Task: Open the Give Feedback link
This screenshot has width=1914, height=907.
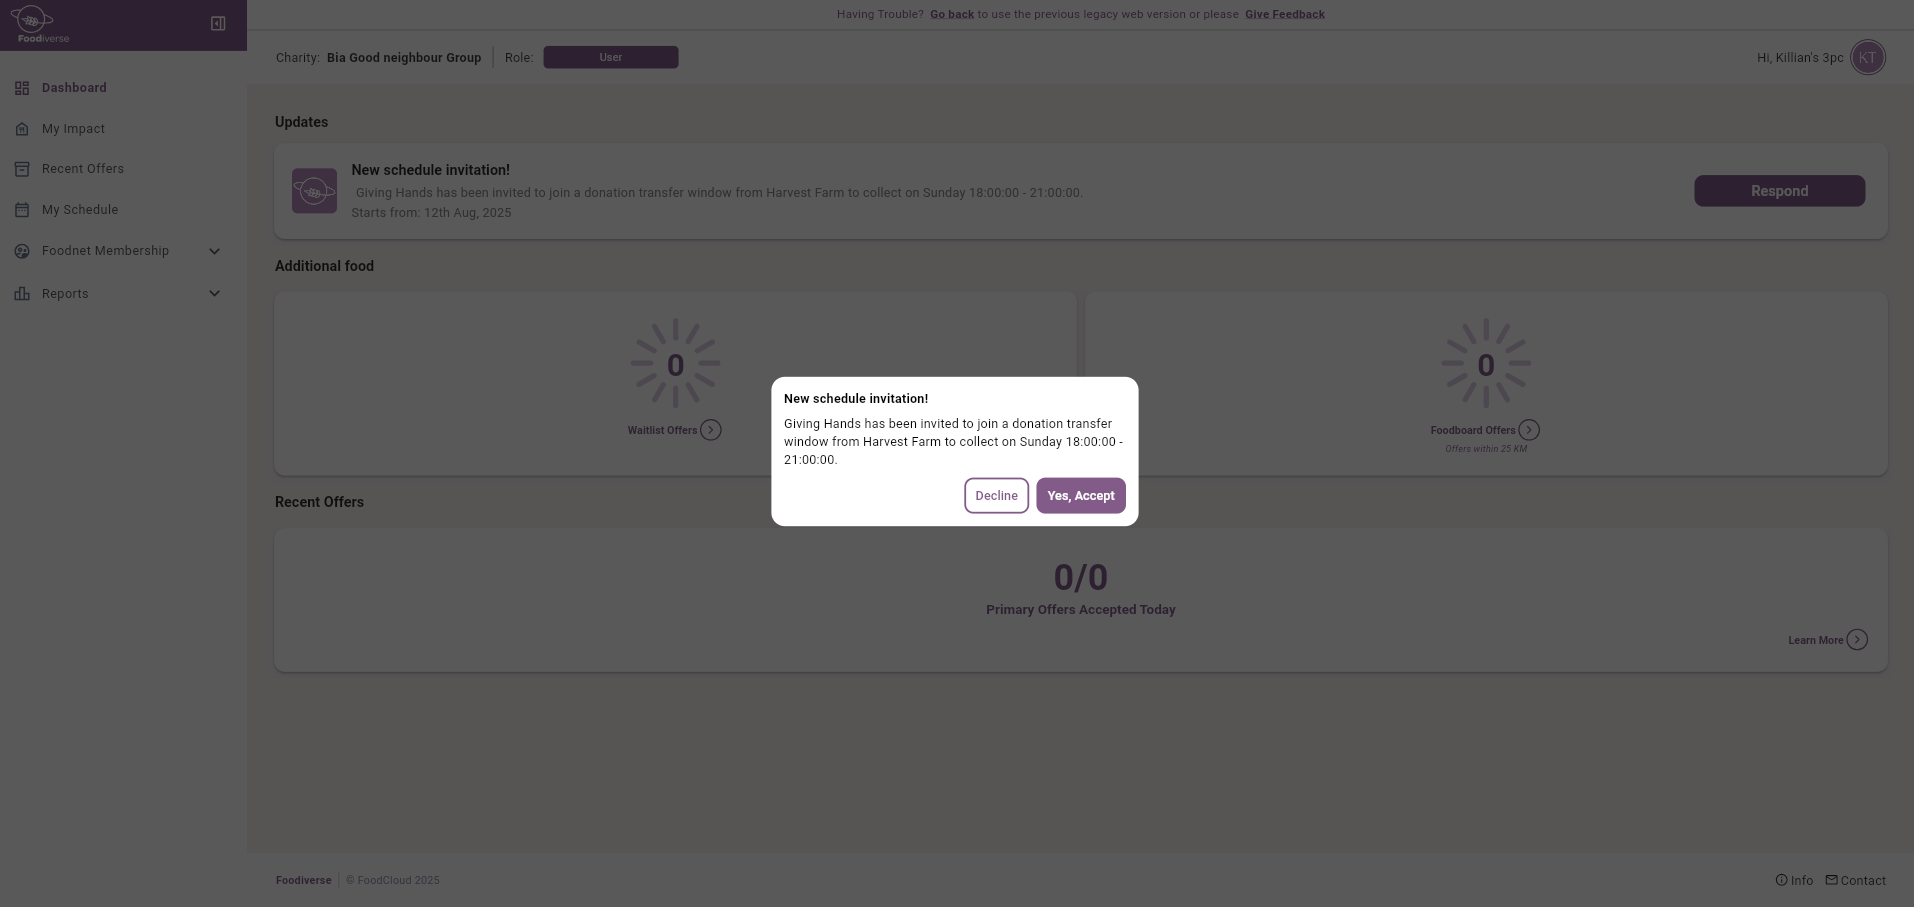Action: [1284, 15]
